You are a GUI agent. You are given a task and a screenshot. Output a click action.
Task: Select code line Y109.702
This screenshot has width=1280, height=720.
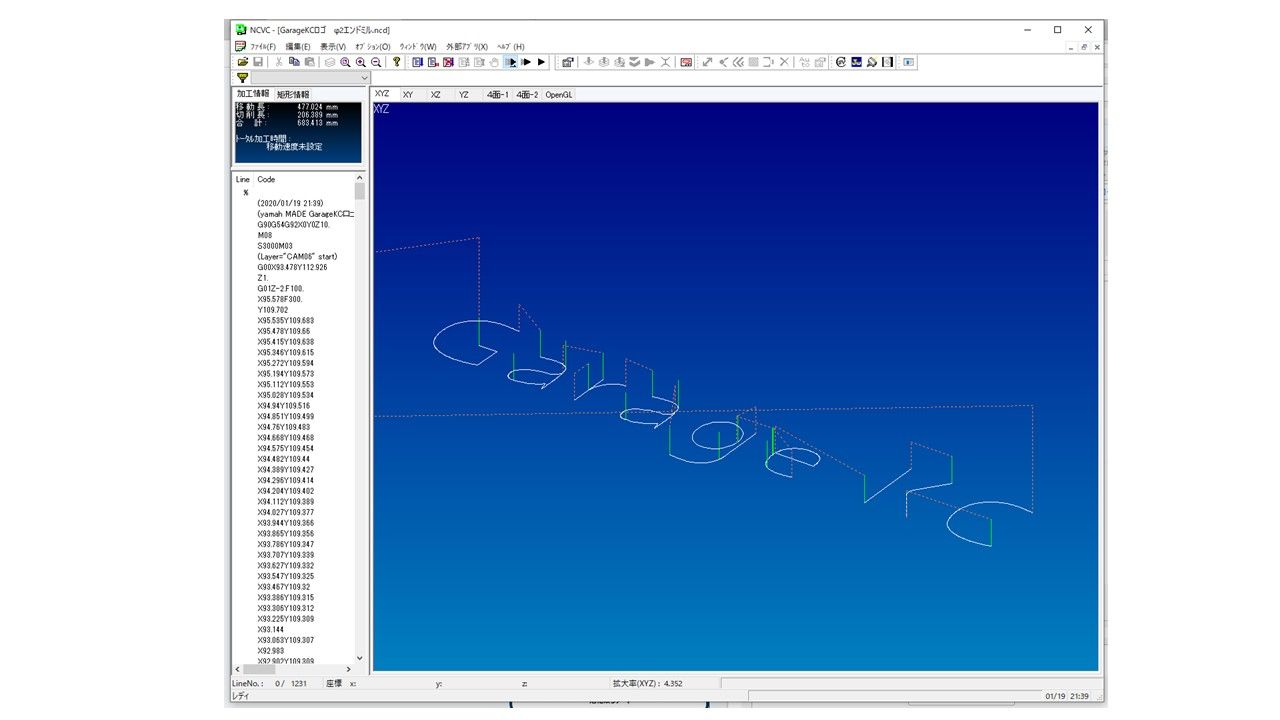[272, 309]
